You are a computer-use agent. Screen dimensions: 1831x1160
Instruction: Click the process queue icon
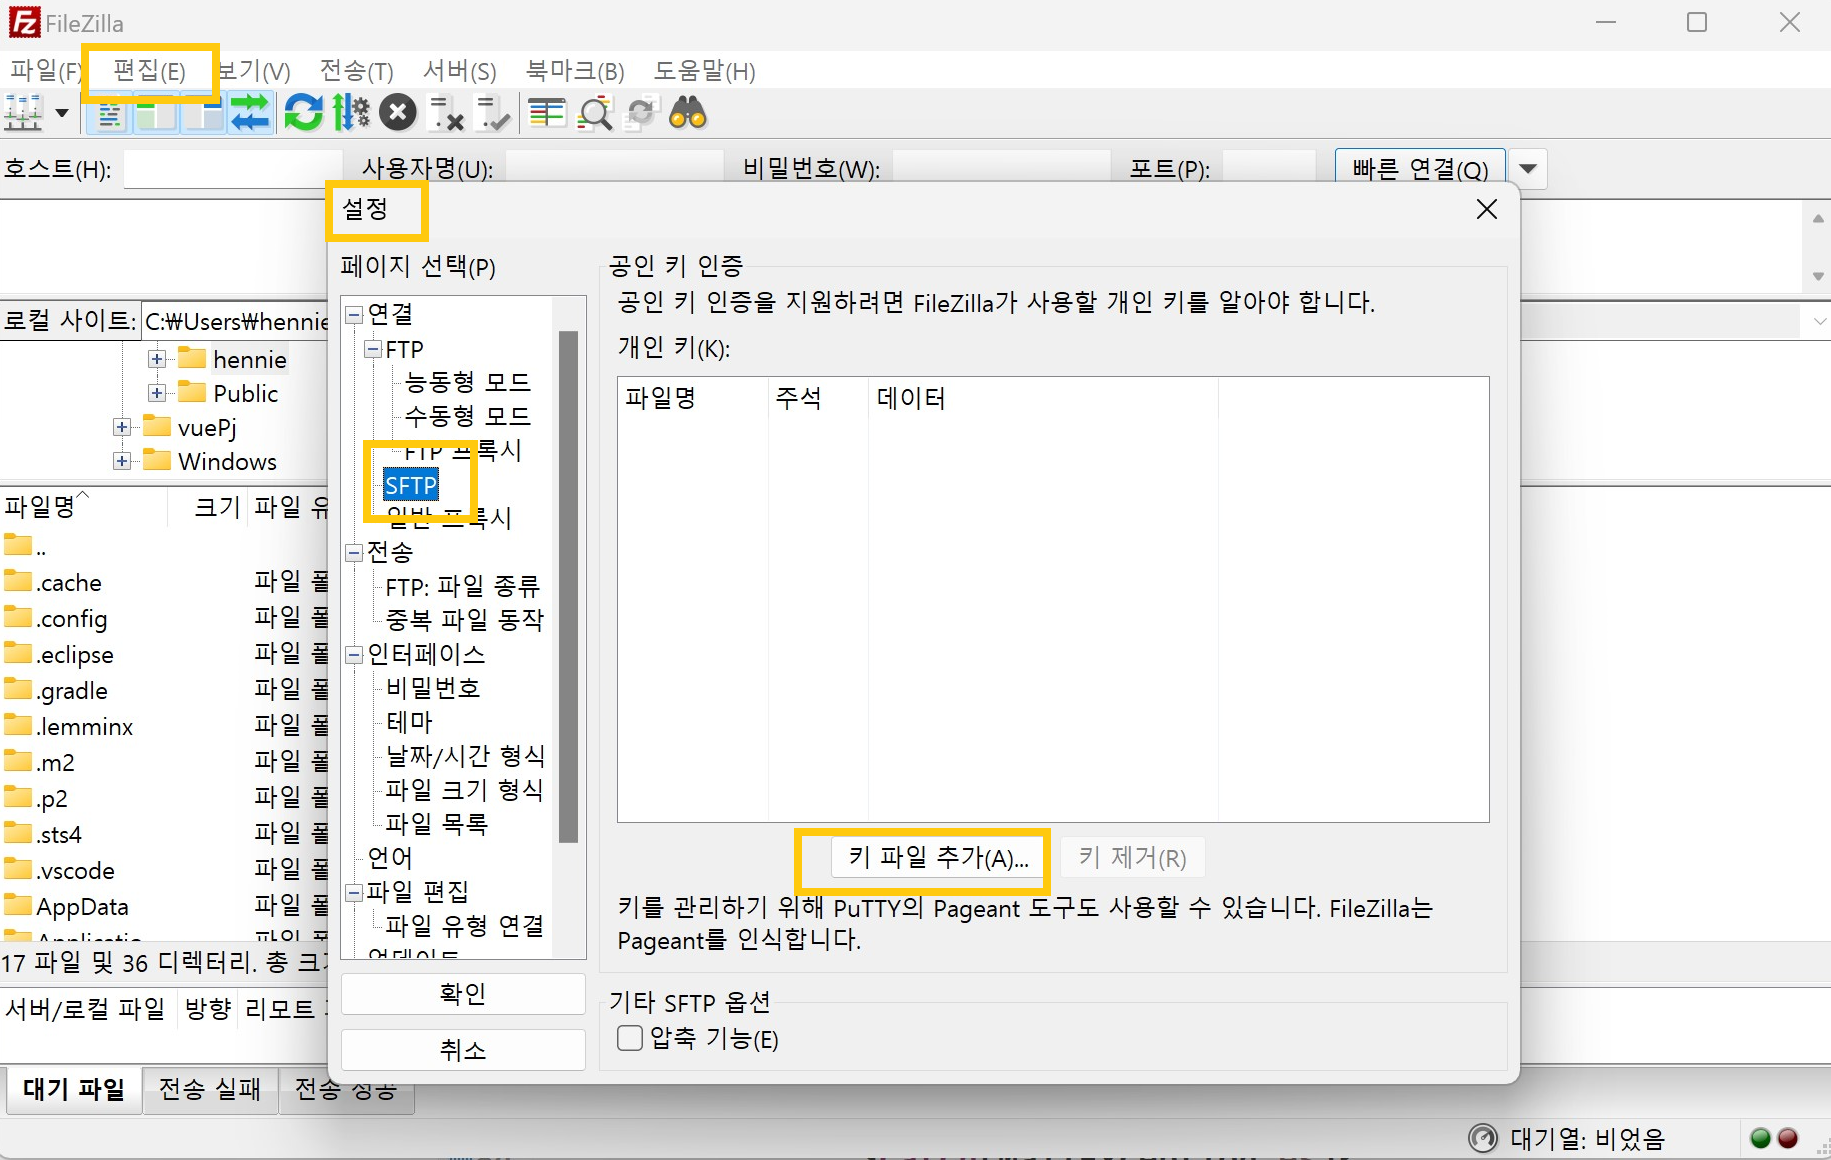[x=351, y=113]
